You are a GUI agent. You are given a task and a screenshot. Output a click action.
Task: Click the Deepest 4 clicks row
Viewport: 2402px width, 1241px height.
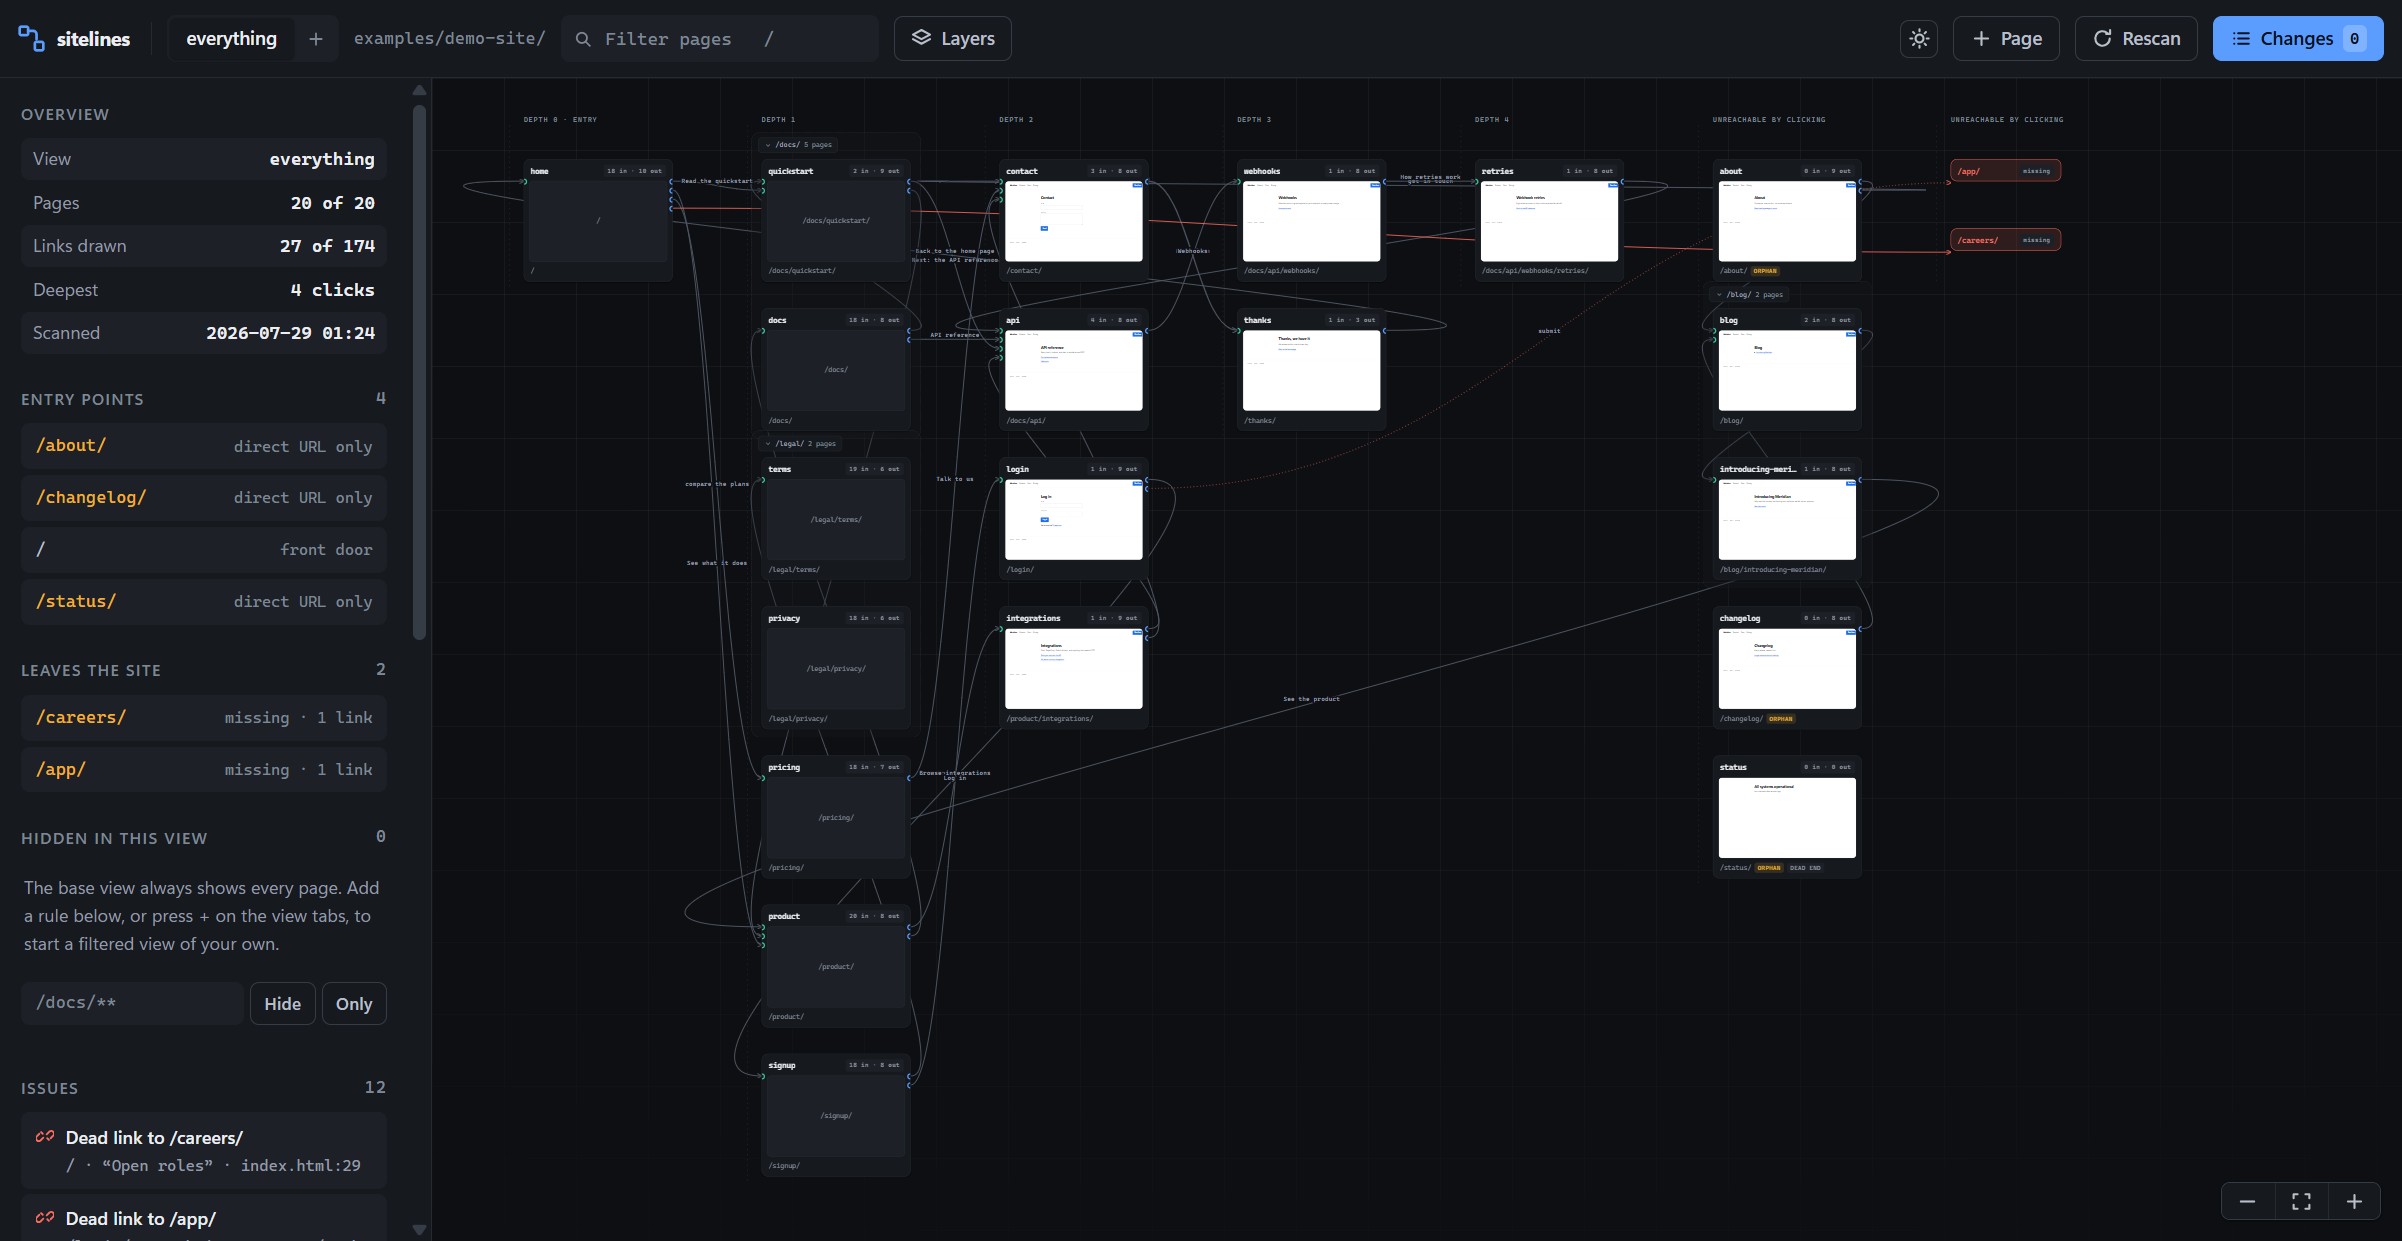tap(204, 290)
